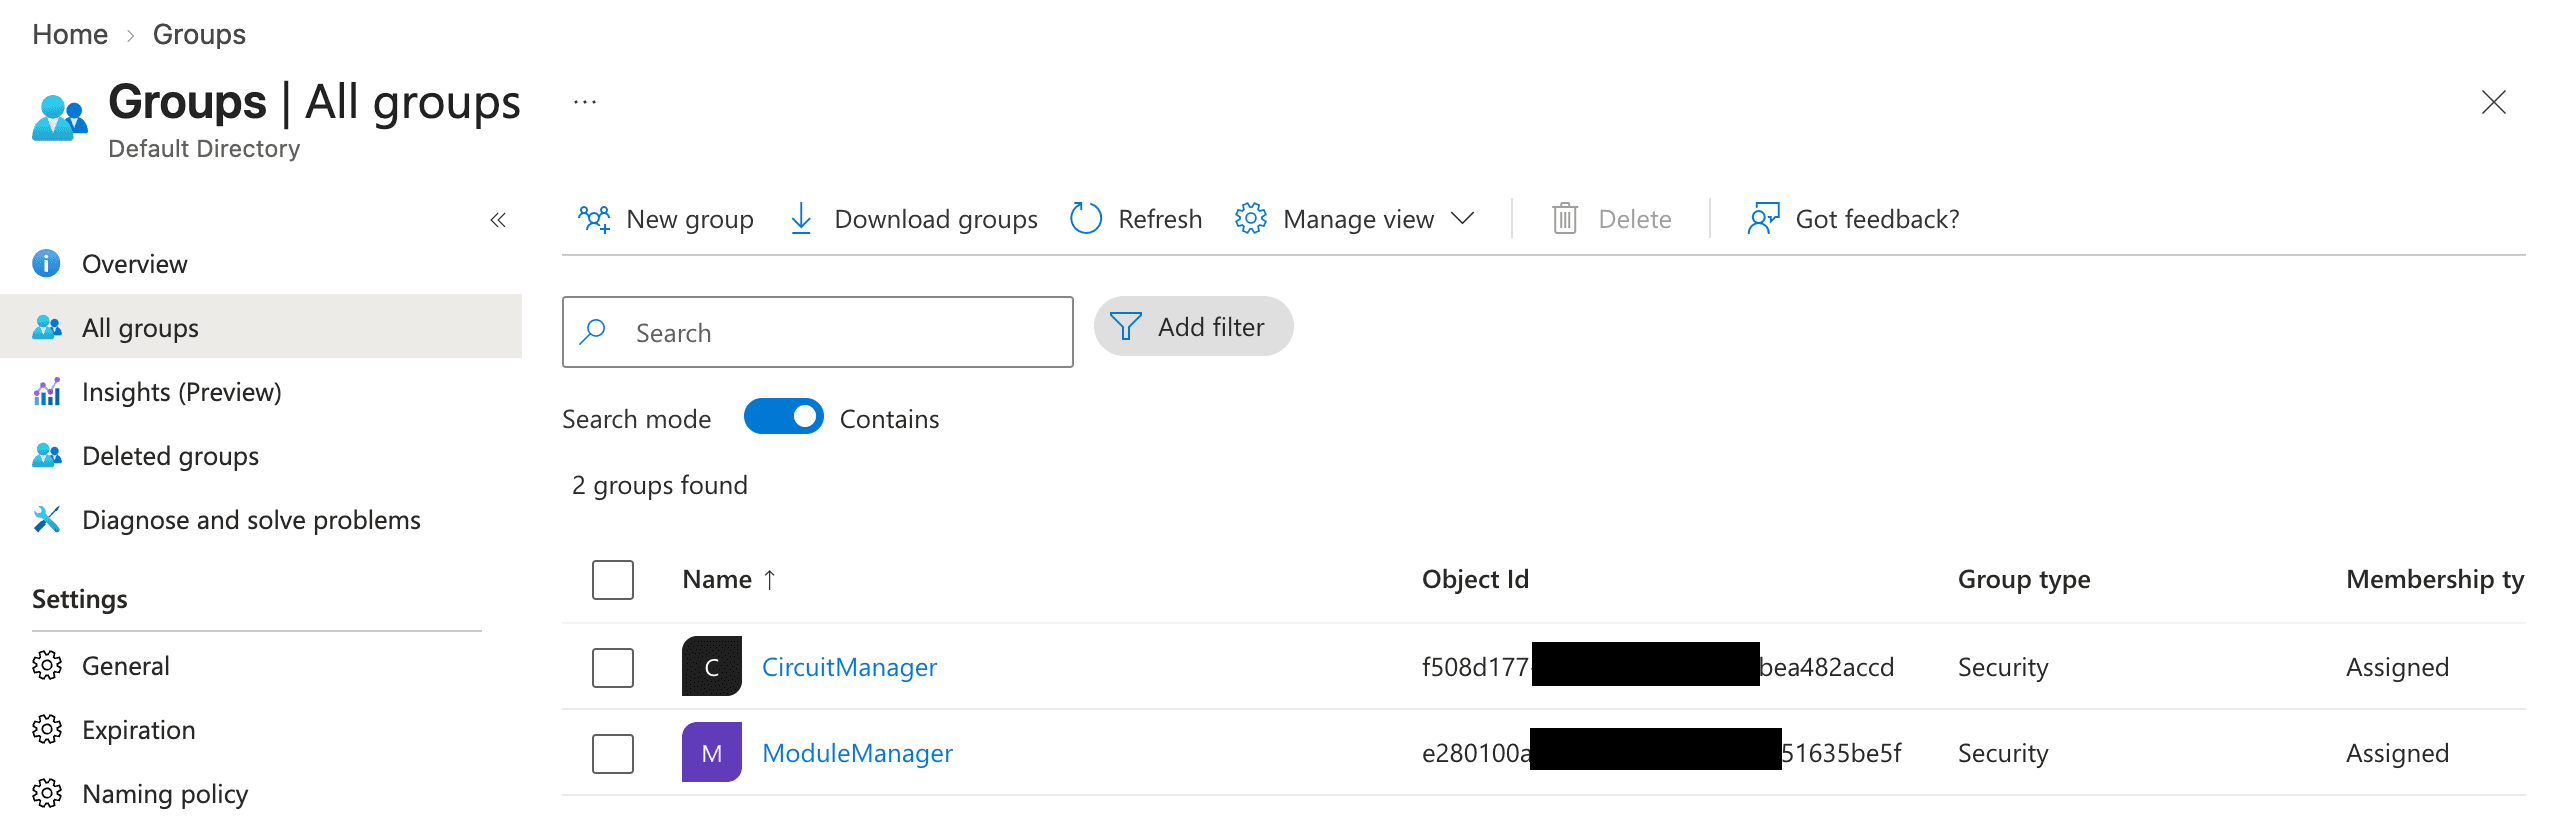Click the New group people icon
This screenshot has width=2562, height=840.
pyautogui.click(x=594, y=218)
